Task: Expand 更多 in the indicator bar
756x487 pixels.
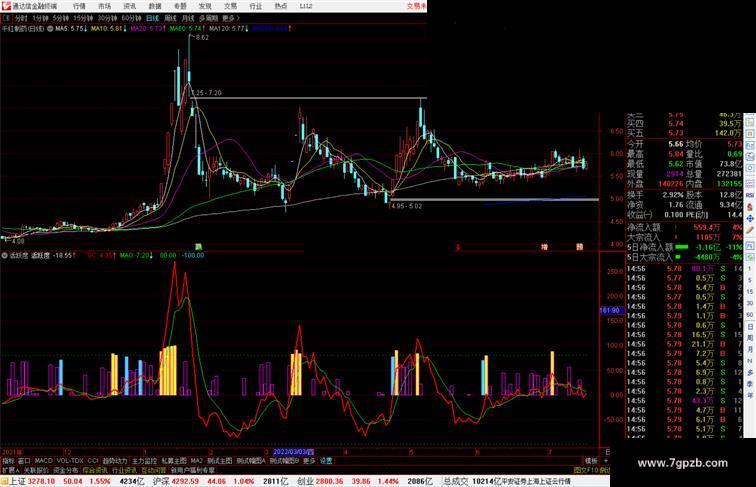Action: coord(309,461)
